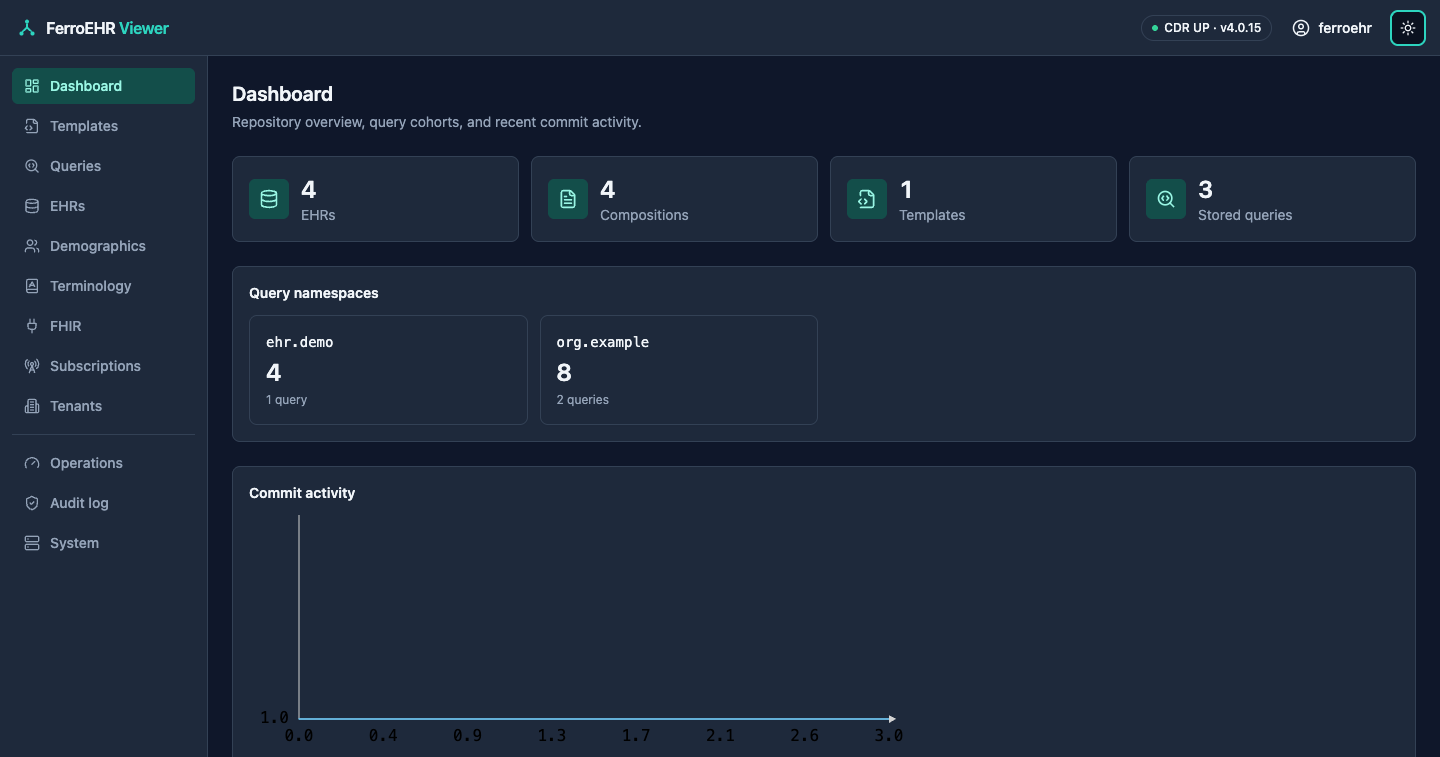Image resolution: width=1440 pixels, height=757 pixels.
Task: Click the user avatar icon next to ferroehr
Action: point(1301,28)
